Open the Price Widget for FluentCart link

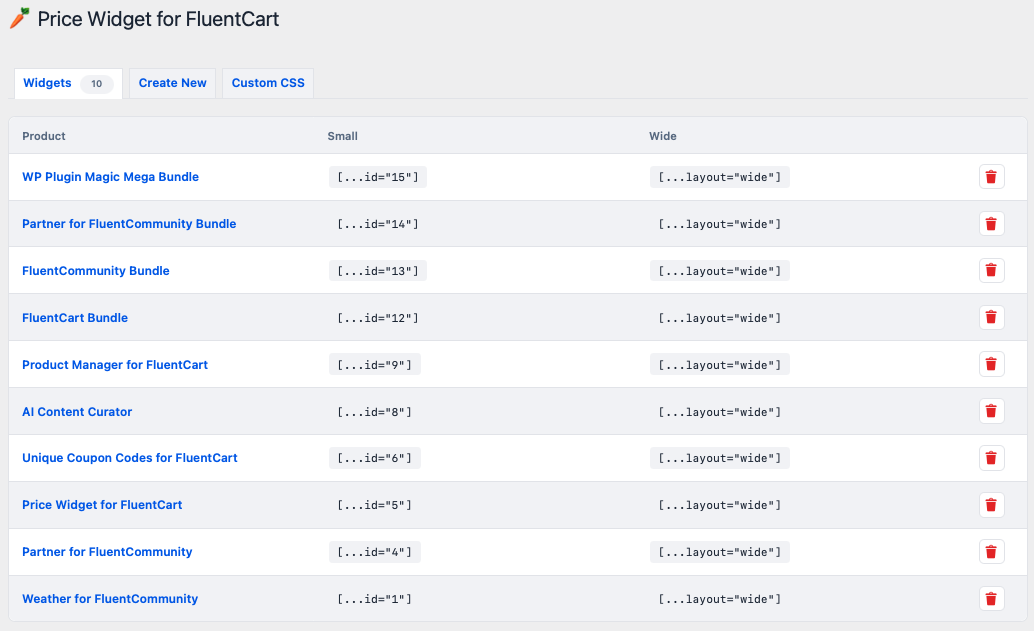(102, 504)
